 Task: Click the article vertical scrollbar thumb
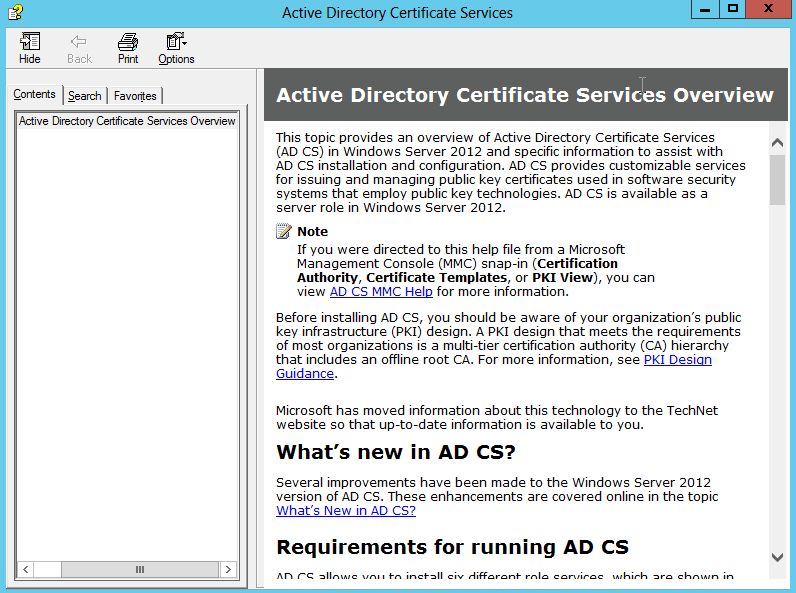click(777, 180)
